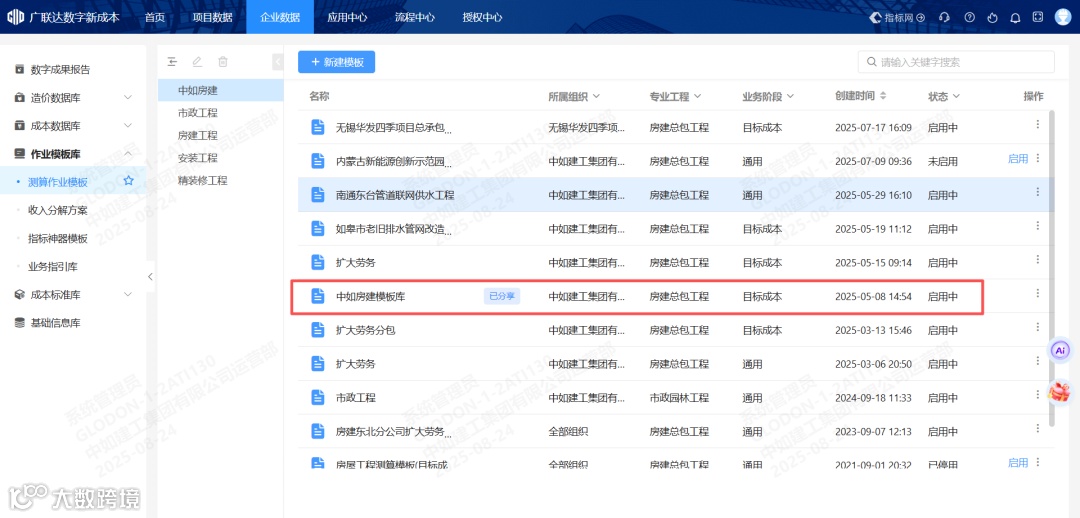Click file icon of 无锡华发四季项目总承包
The height and width of the screenshot is (518, 1080).
click(x=318, y=127)
